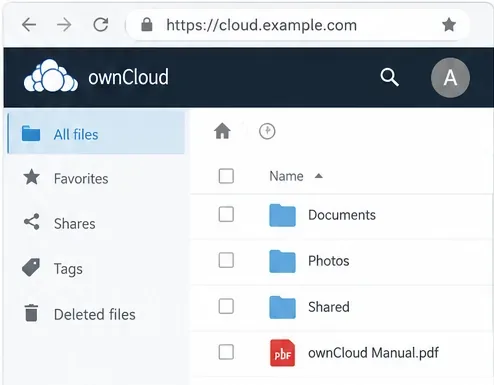
Task: Click the ownCloud cloud logo
Action: [51, 76]
